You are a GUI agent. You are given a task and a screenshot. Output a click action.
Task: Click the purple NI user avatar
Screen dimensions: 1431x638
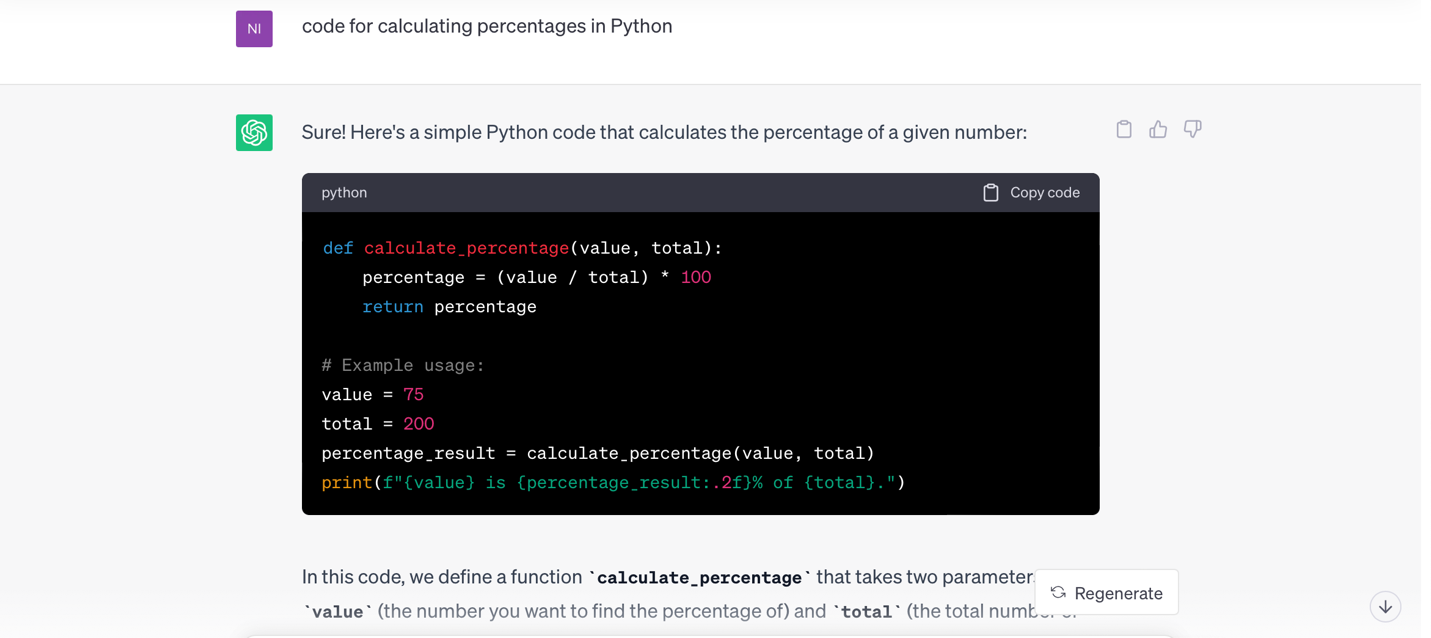pyautogui.click(x=254, y=29)
